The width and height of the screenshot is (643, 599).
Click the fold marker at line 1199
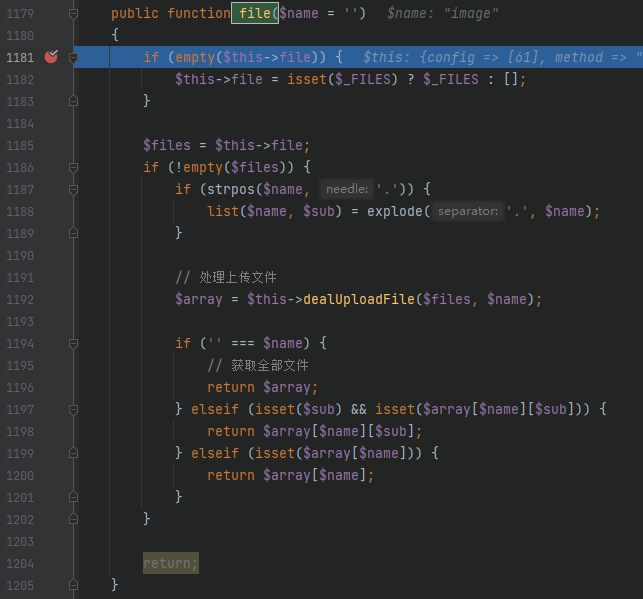pyautogui.click(x=73, y=453)
